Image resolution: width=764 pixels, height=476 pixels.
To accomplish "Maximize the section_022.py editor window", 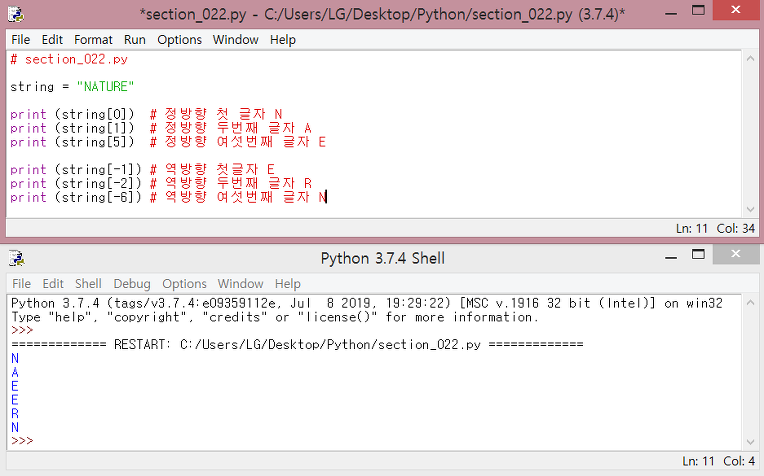I will point(698,10).
